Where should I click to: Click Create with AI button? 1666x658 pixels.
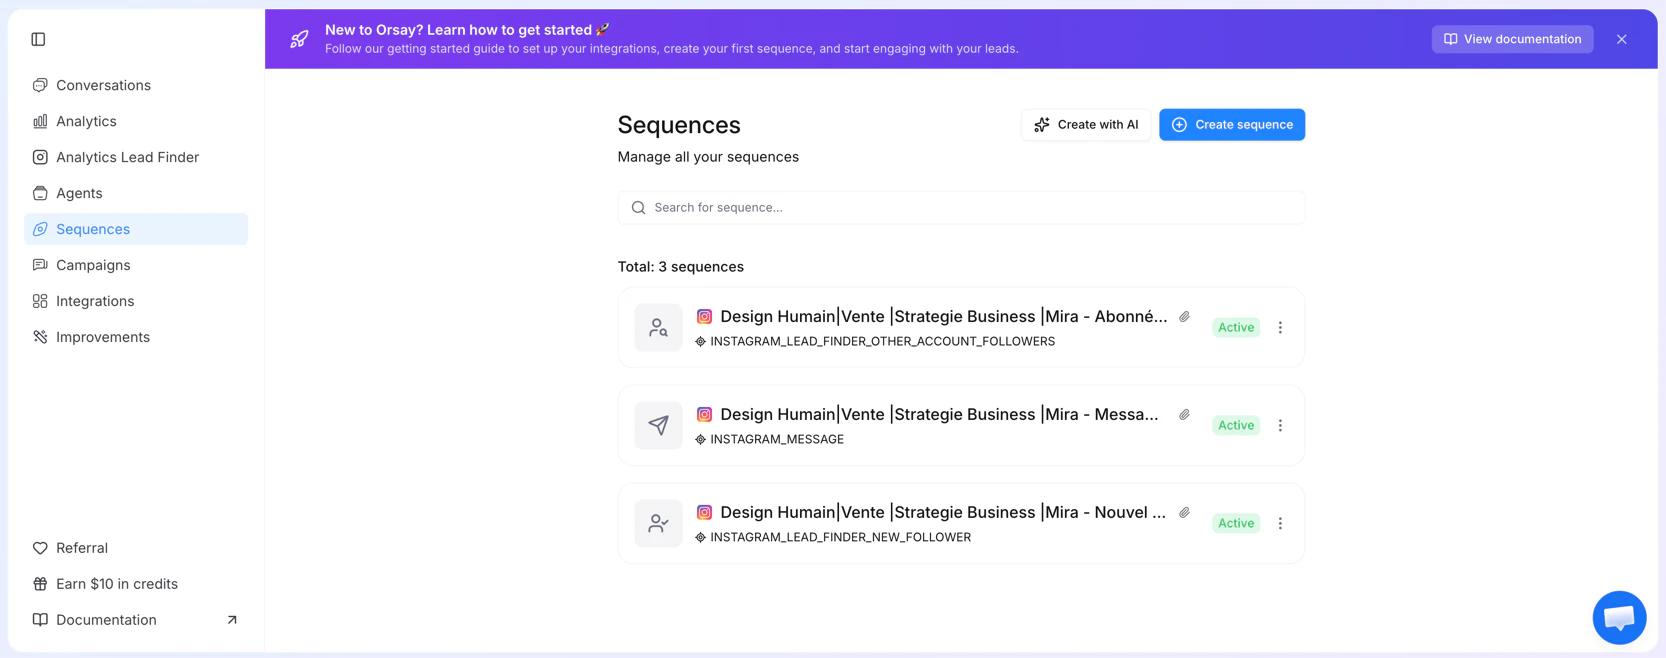pos(1085,125)
